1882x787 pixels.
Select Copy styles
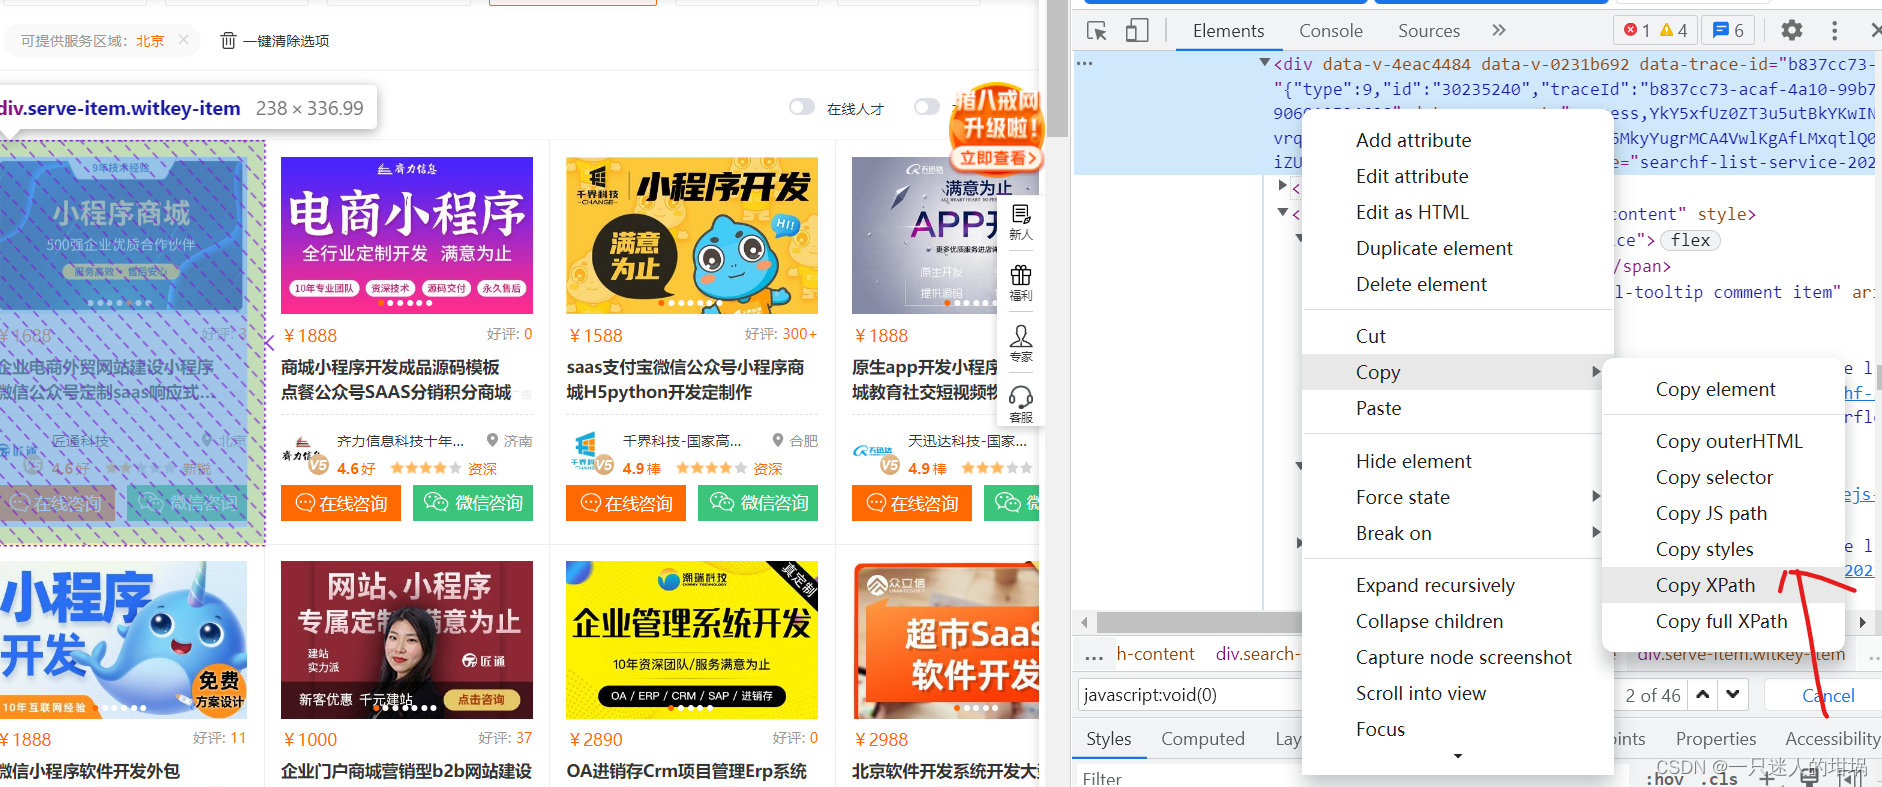point(1723,549)
